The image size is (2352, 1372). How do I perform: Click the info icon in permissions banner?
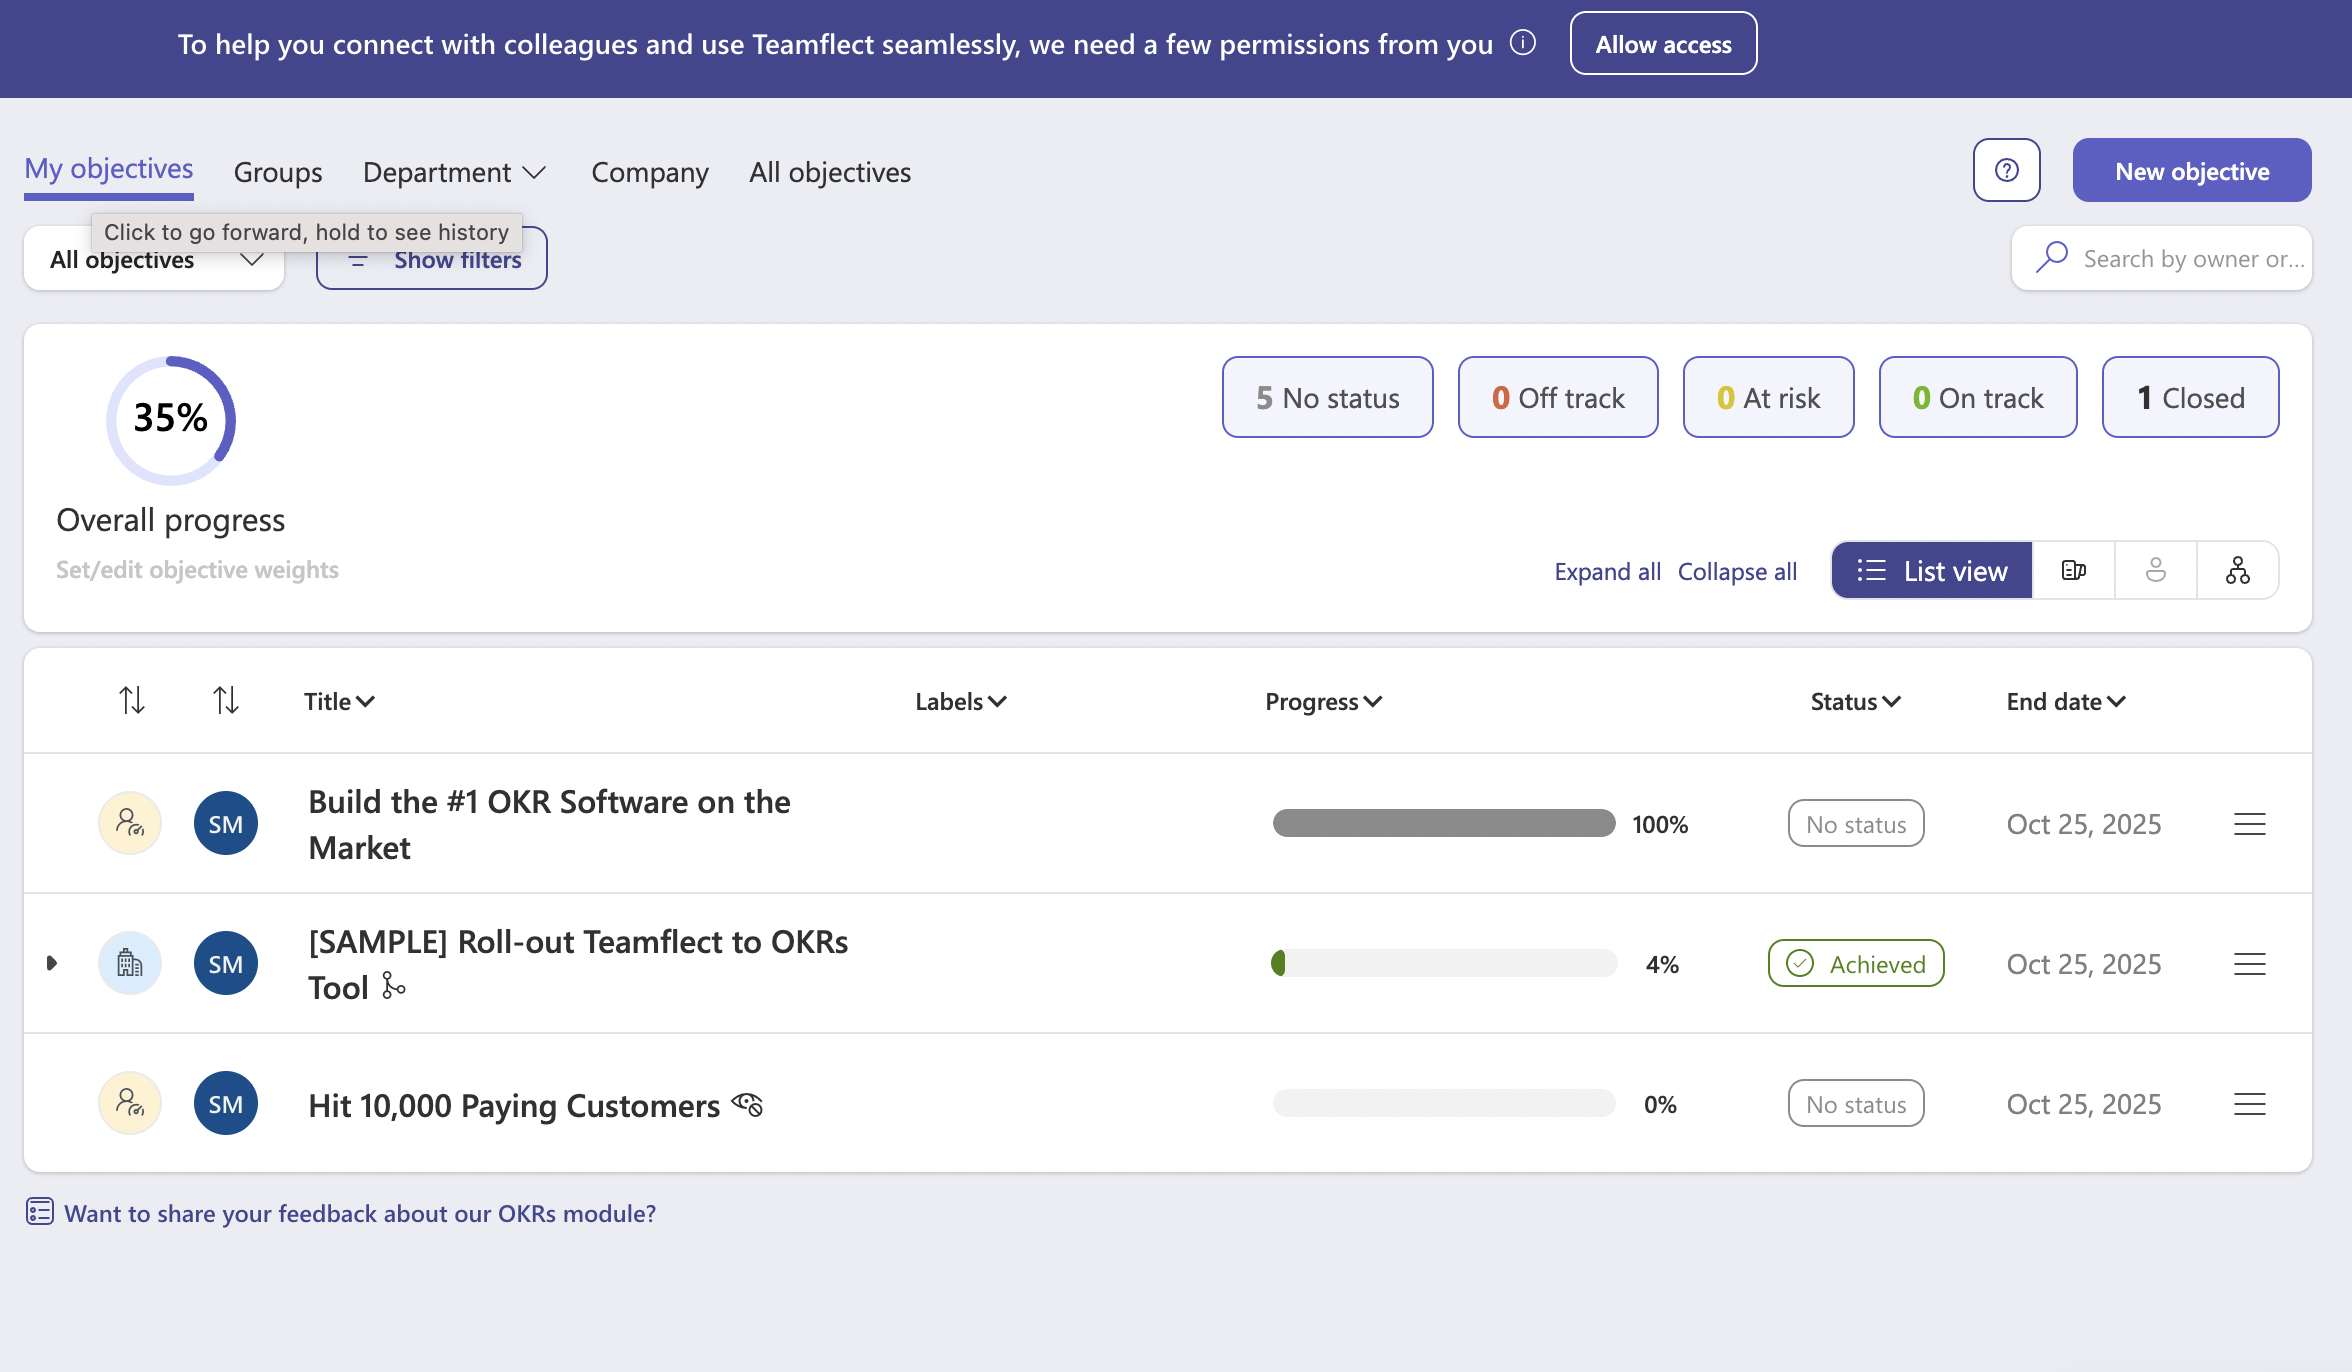(1523, 43)
